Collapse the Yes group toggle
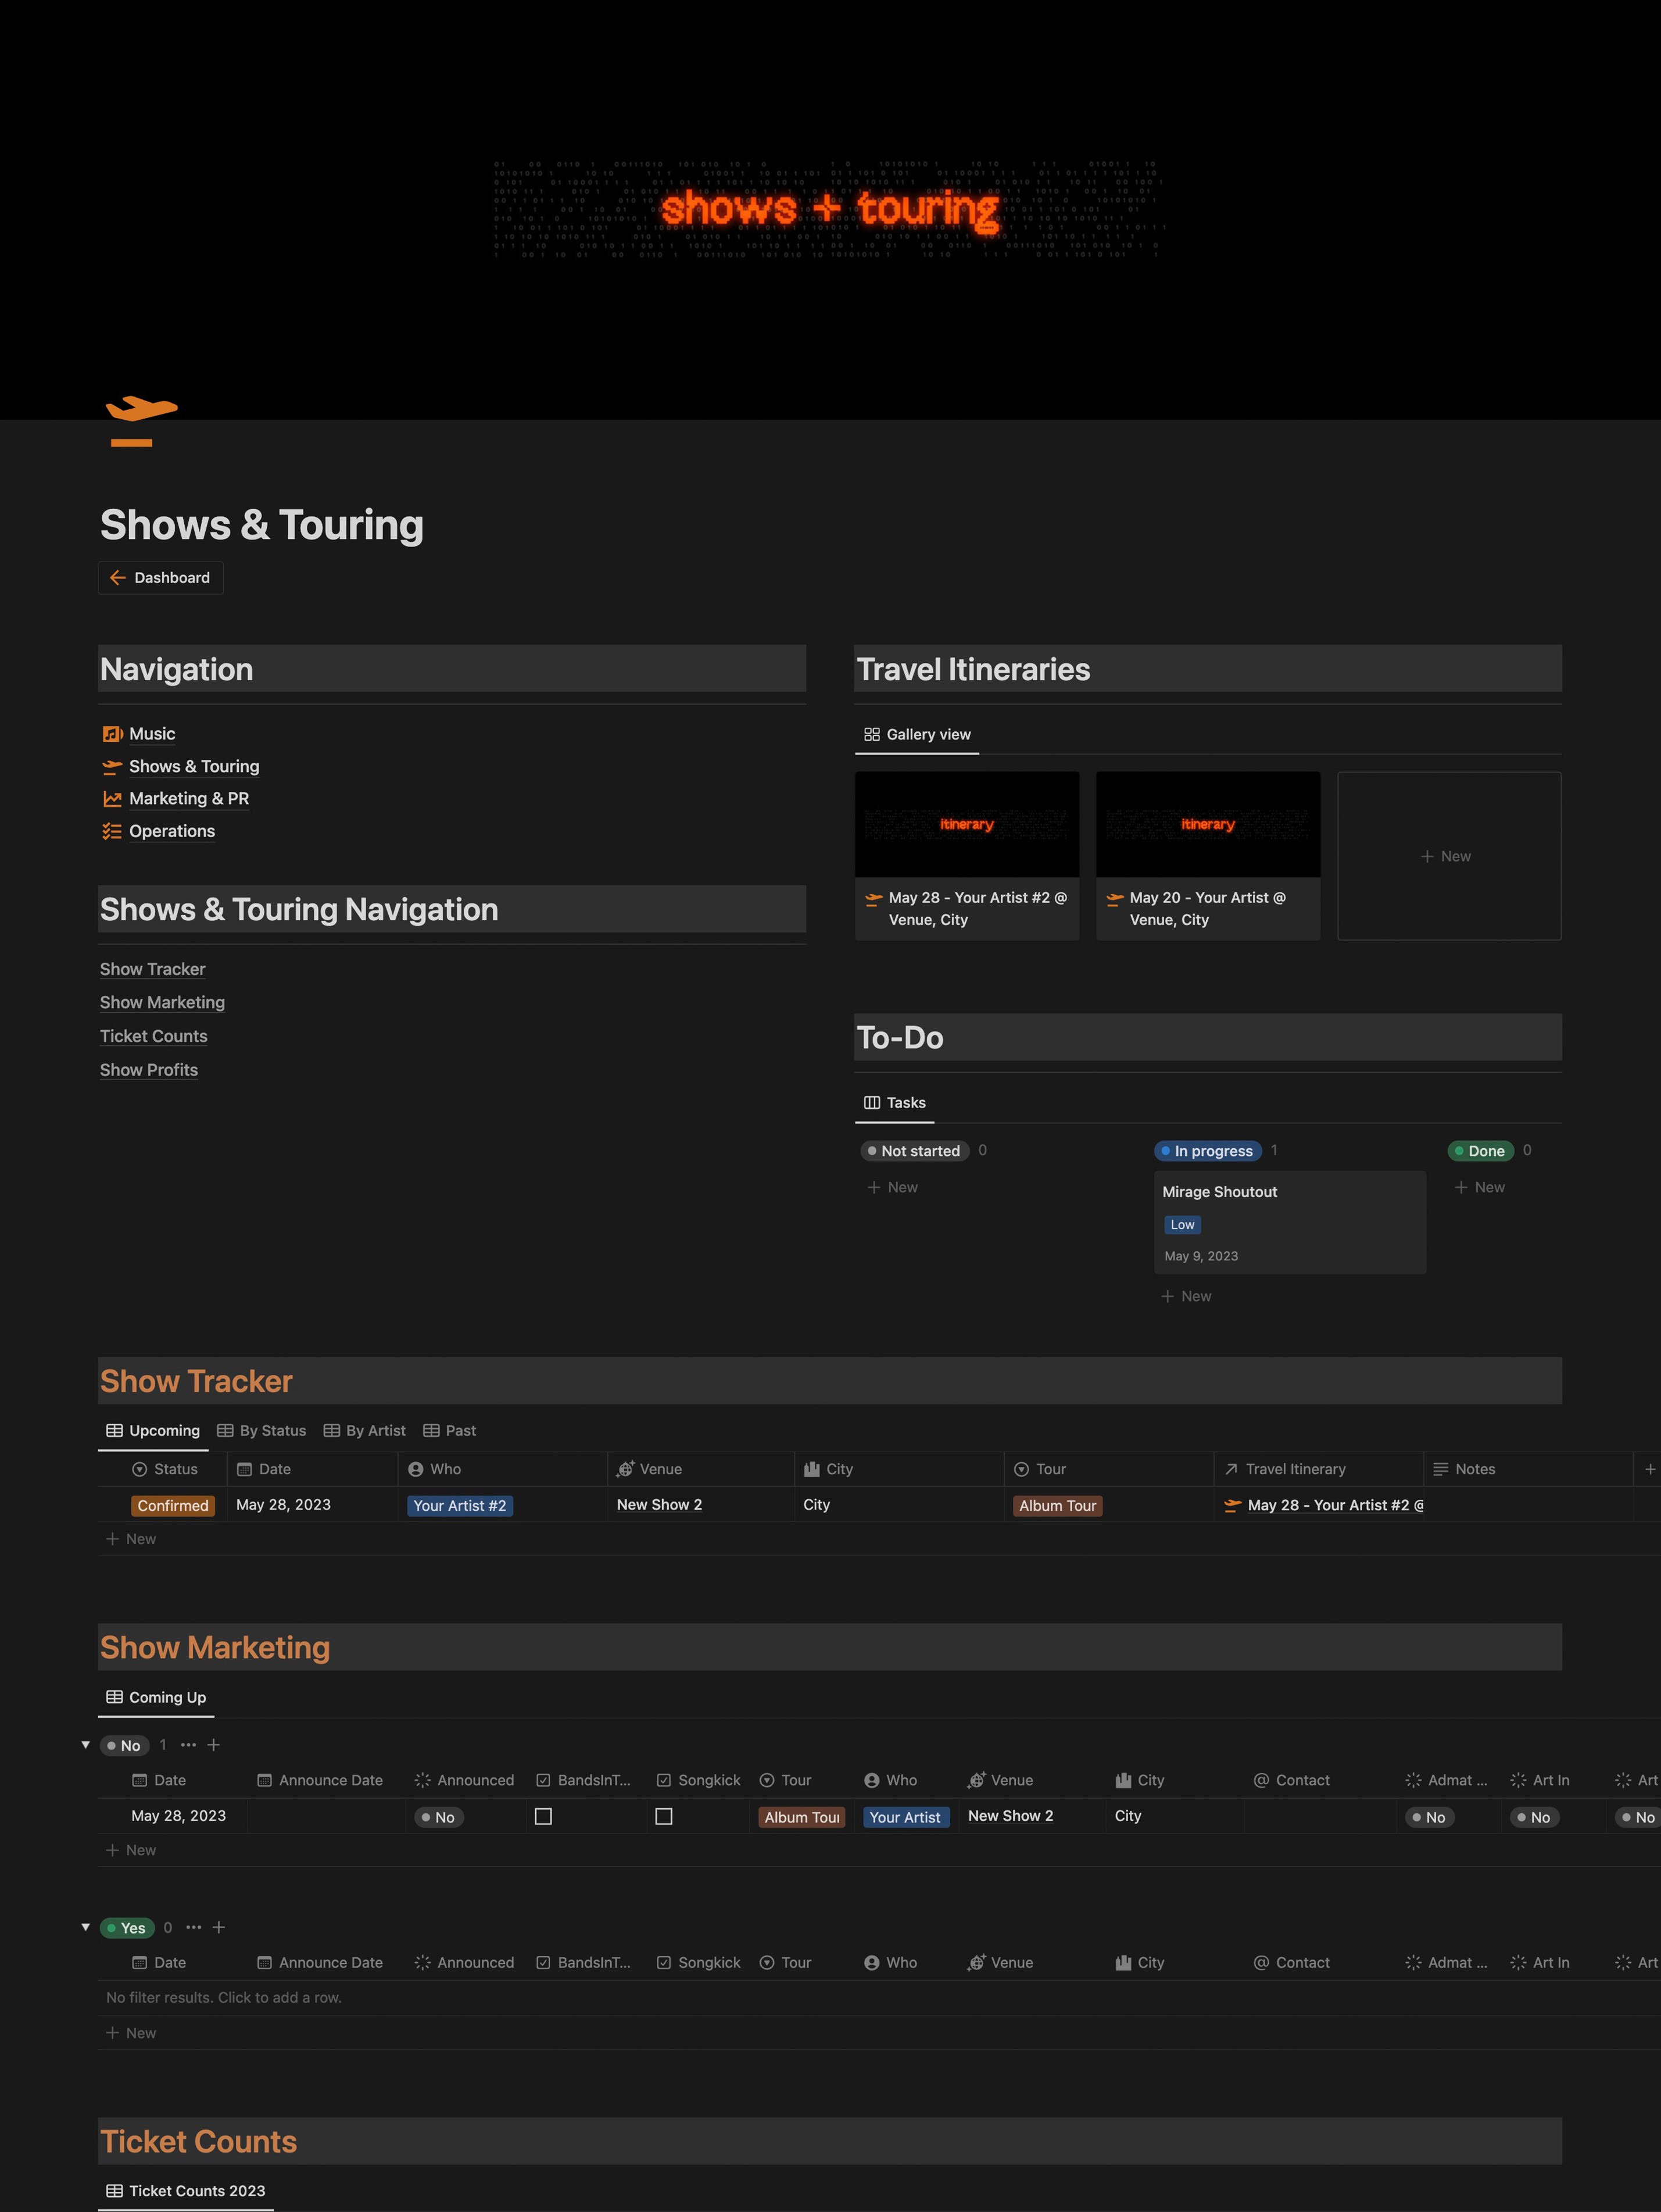1661x2212 pixels. (86, 1927)
